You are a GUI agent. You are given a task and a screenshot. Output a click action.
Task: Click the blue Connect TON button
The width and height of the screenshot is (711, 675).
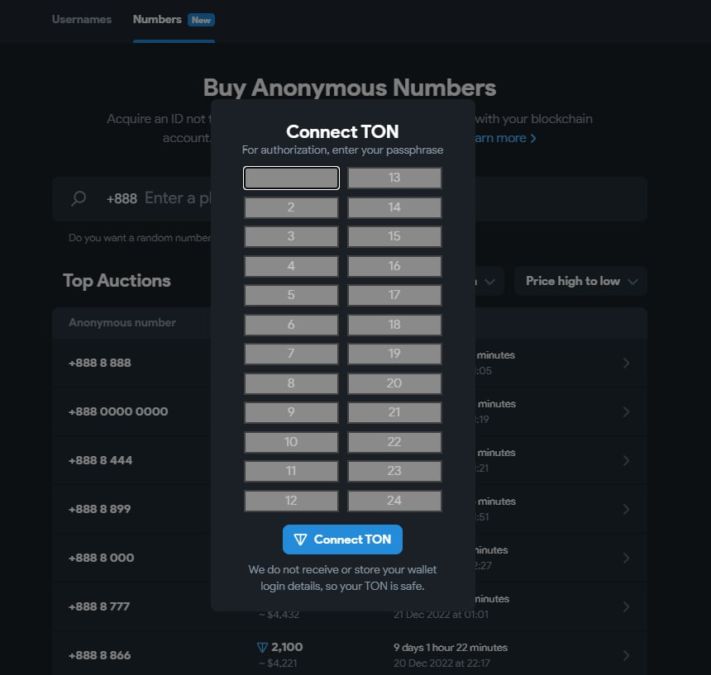point(342,539)
